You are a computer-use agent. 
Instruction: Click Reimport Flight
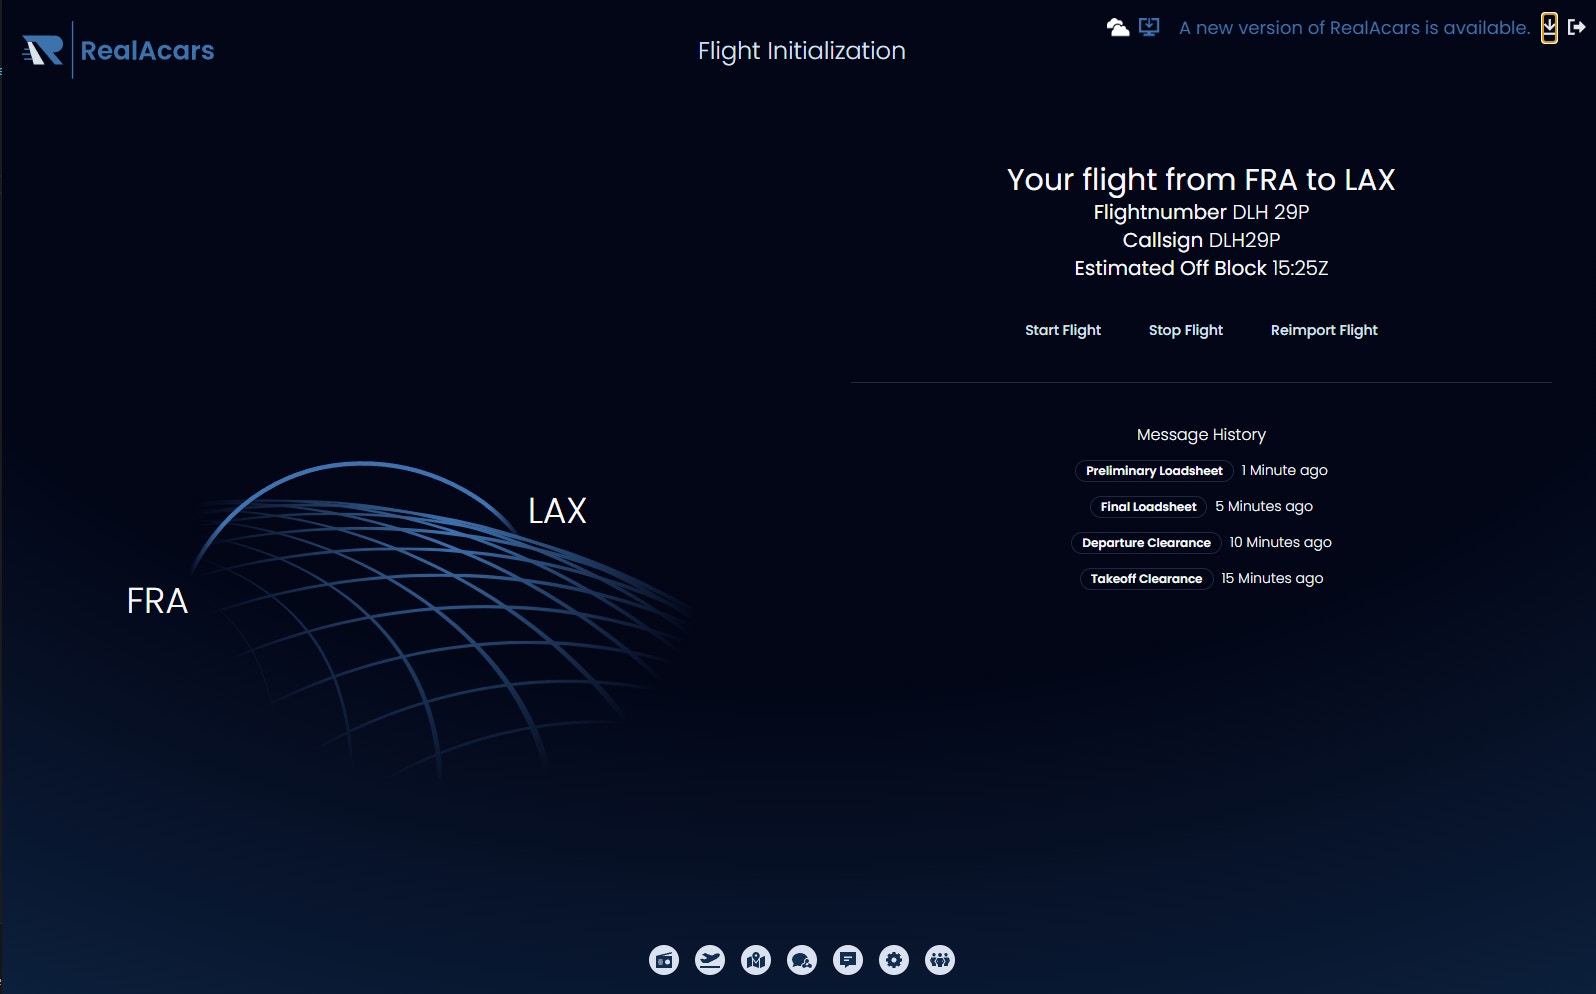pyautogui.click(x=1323, y=330)
